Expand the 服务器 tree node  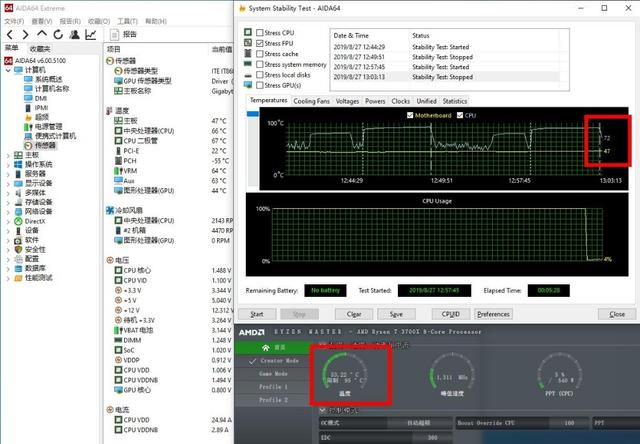point(8,174)
